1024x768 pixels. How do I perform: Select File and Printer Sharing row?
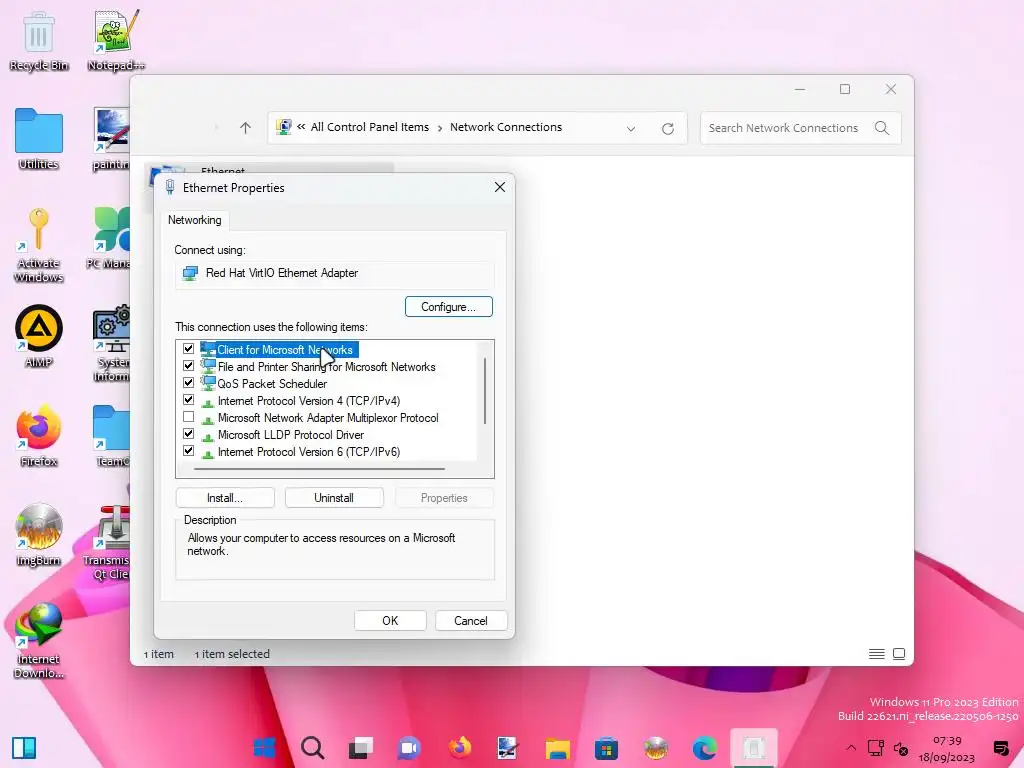(326, 367)
